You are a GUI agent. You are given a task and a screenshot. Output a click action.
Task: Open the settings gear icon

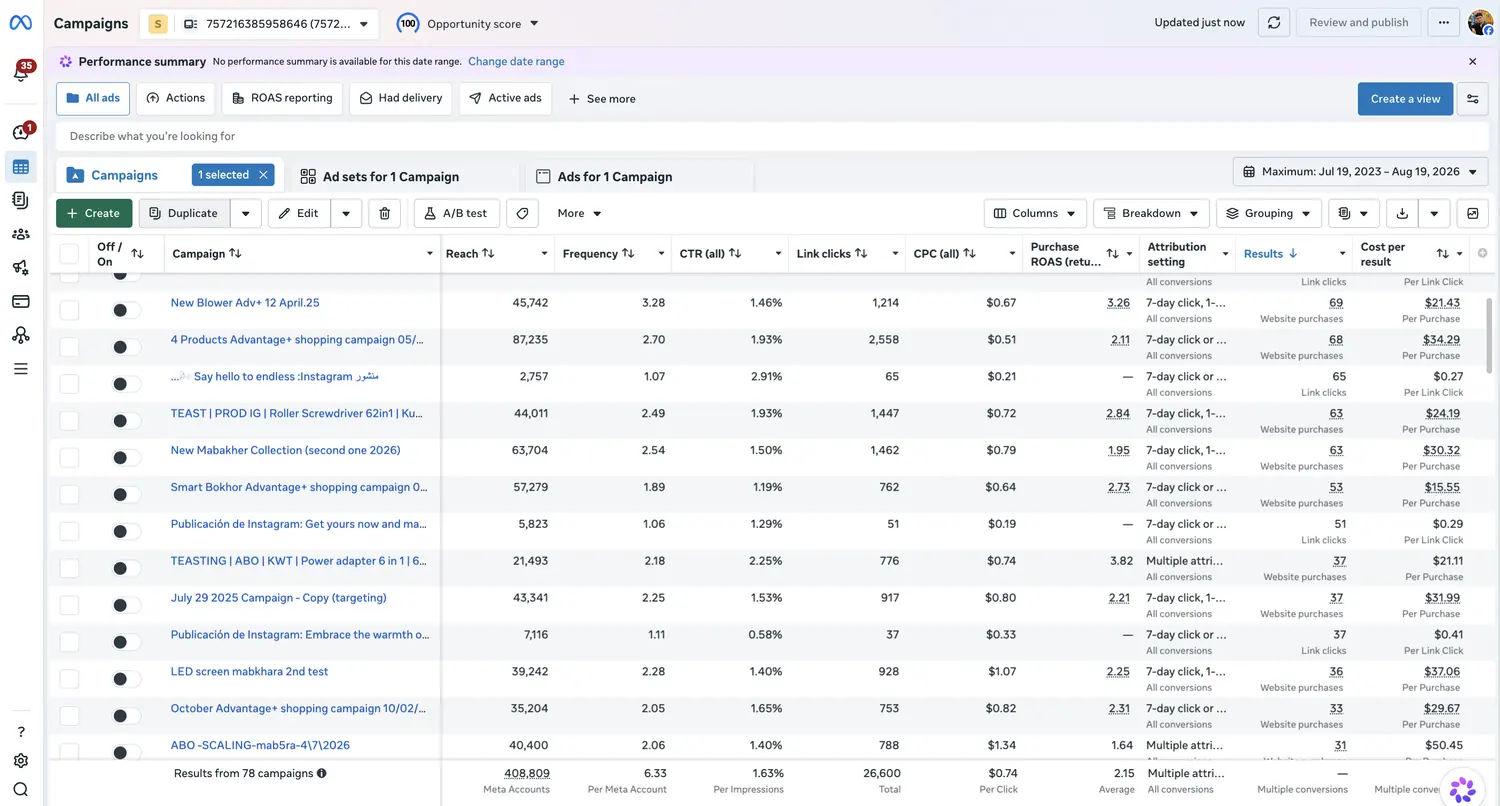coord(21,760)
